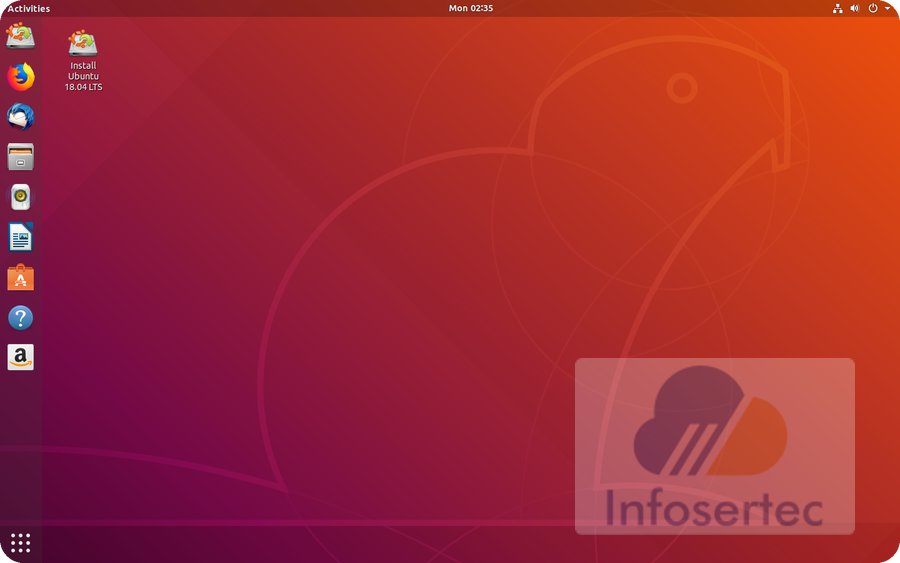The width and height of the screenshot is (900, 563).
Task: Click the wired network status icon
Action: (837, 8)
